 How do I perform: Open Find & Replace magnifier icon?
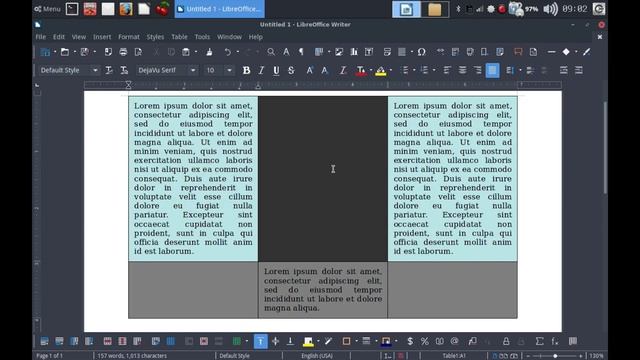tap(271, 52)
